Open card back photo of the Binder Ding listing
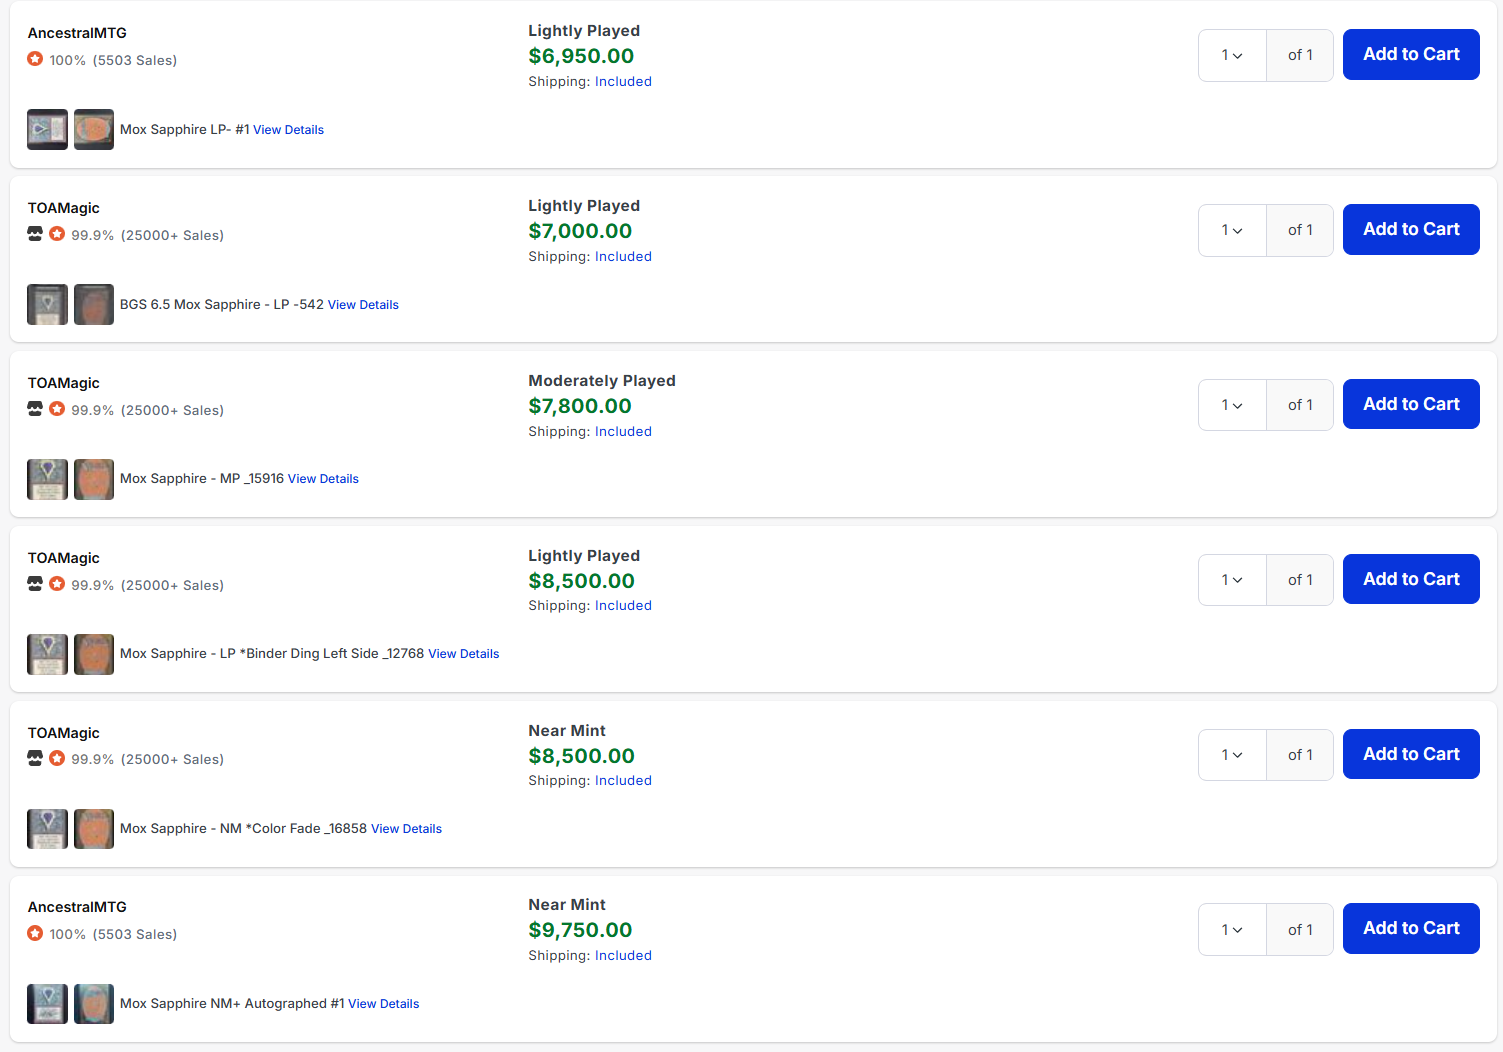The width and height of the screenshot is (1503, 1052). pyautogui.click(x=94, y=654)
